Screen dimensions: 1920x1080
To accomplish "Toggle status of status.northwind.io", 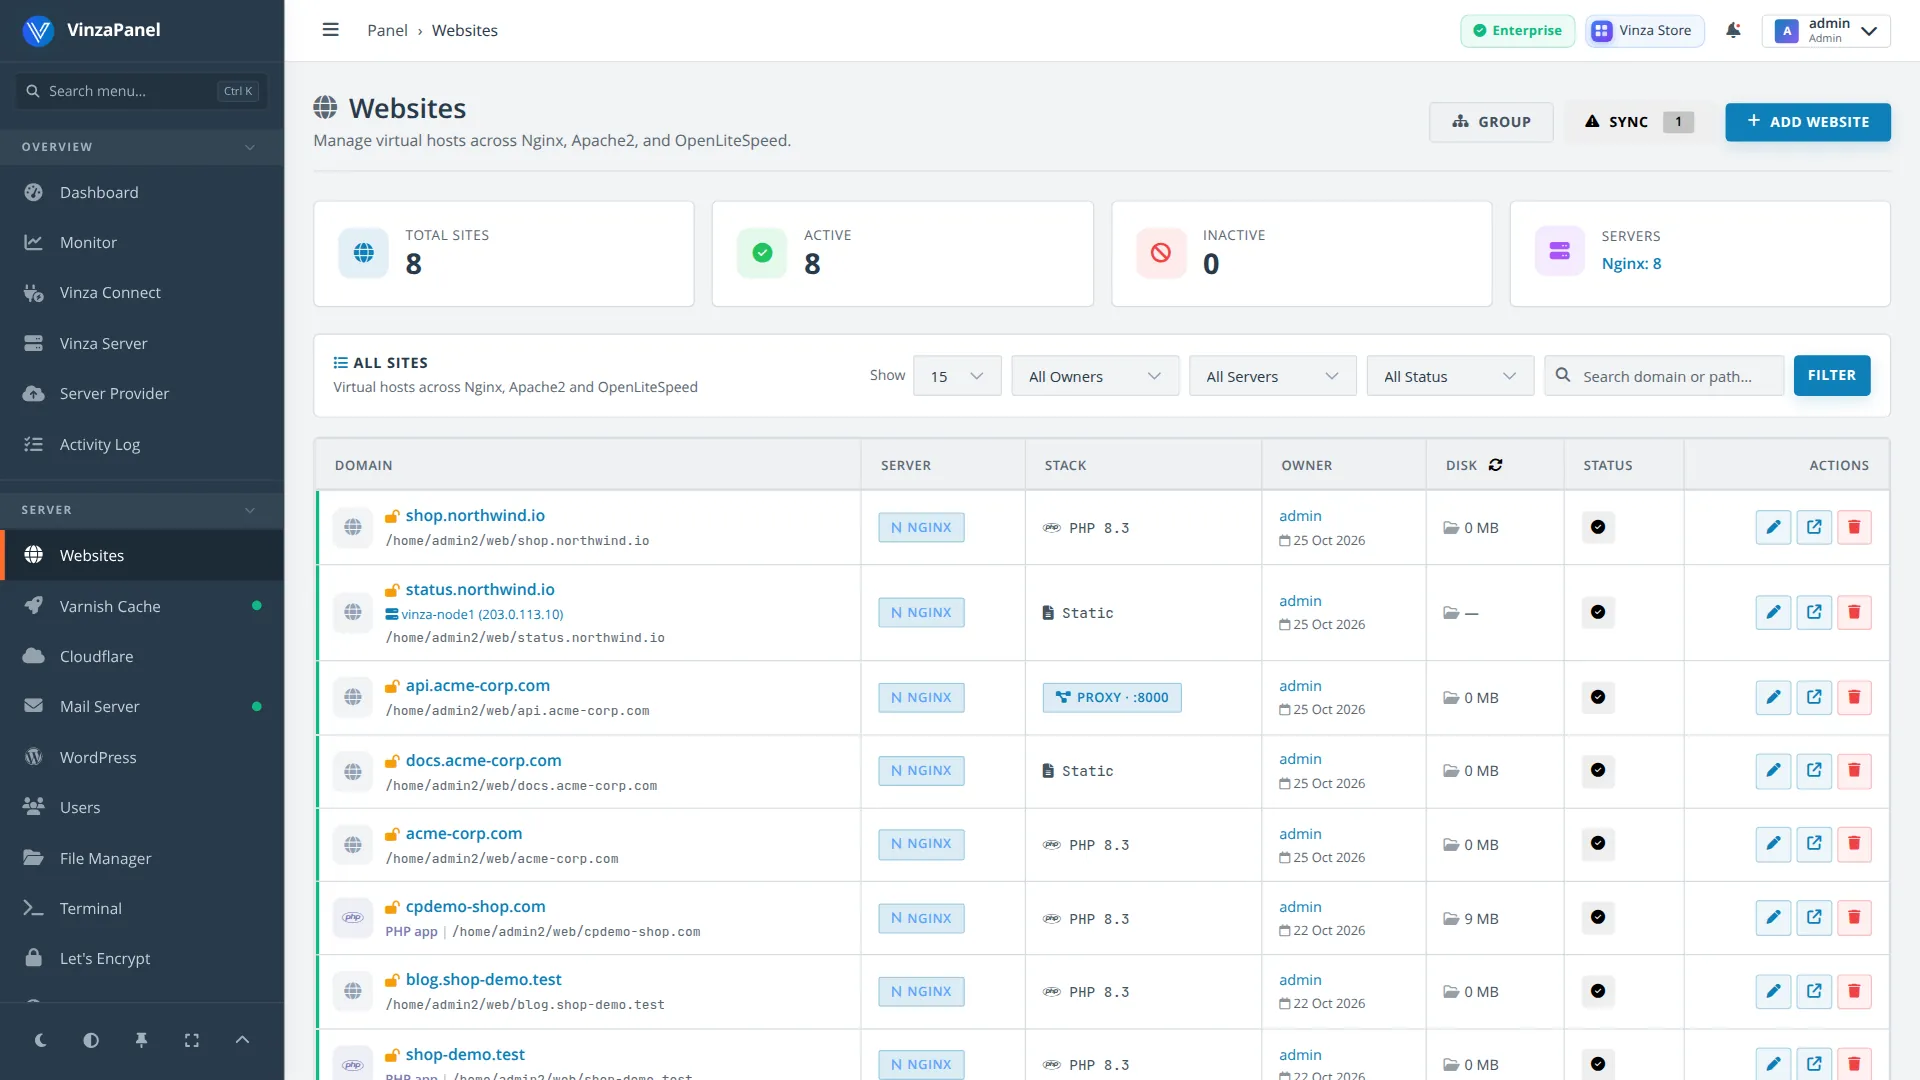I will [x=1598, y=612].
